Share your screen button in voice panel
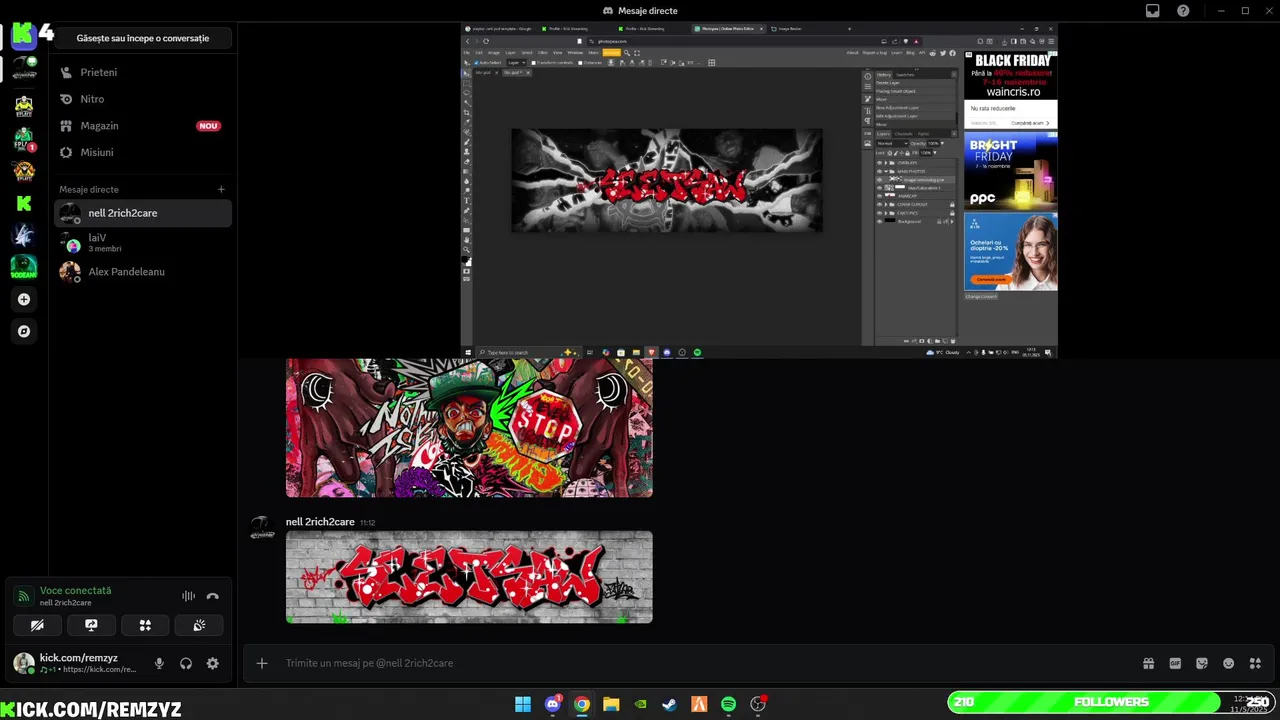 tap(91, 625)
